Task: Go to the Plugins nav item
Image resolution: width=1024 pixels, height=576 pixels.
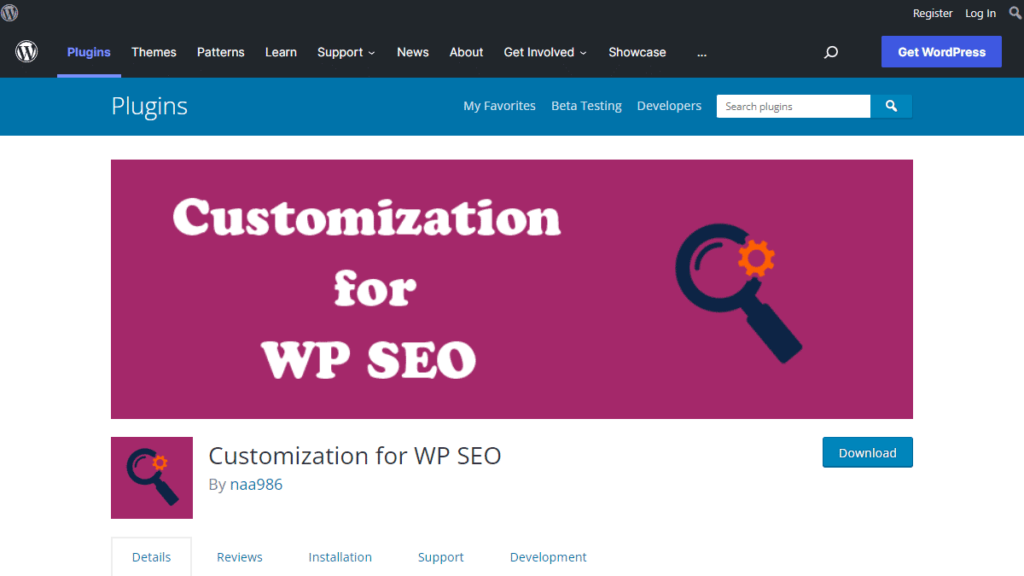Action: [89, 52]
